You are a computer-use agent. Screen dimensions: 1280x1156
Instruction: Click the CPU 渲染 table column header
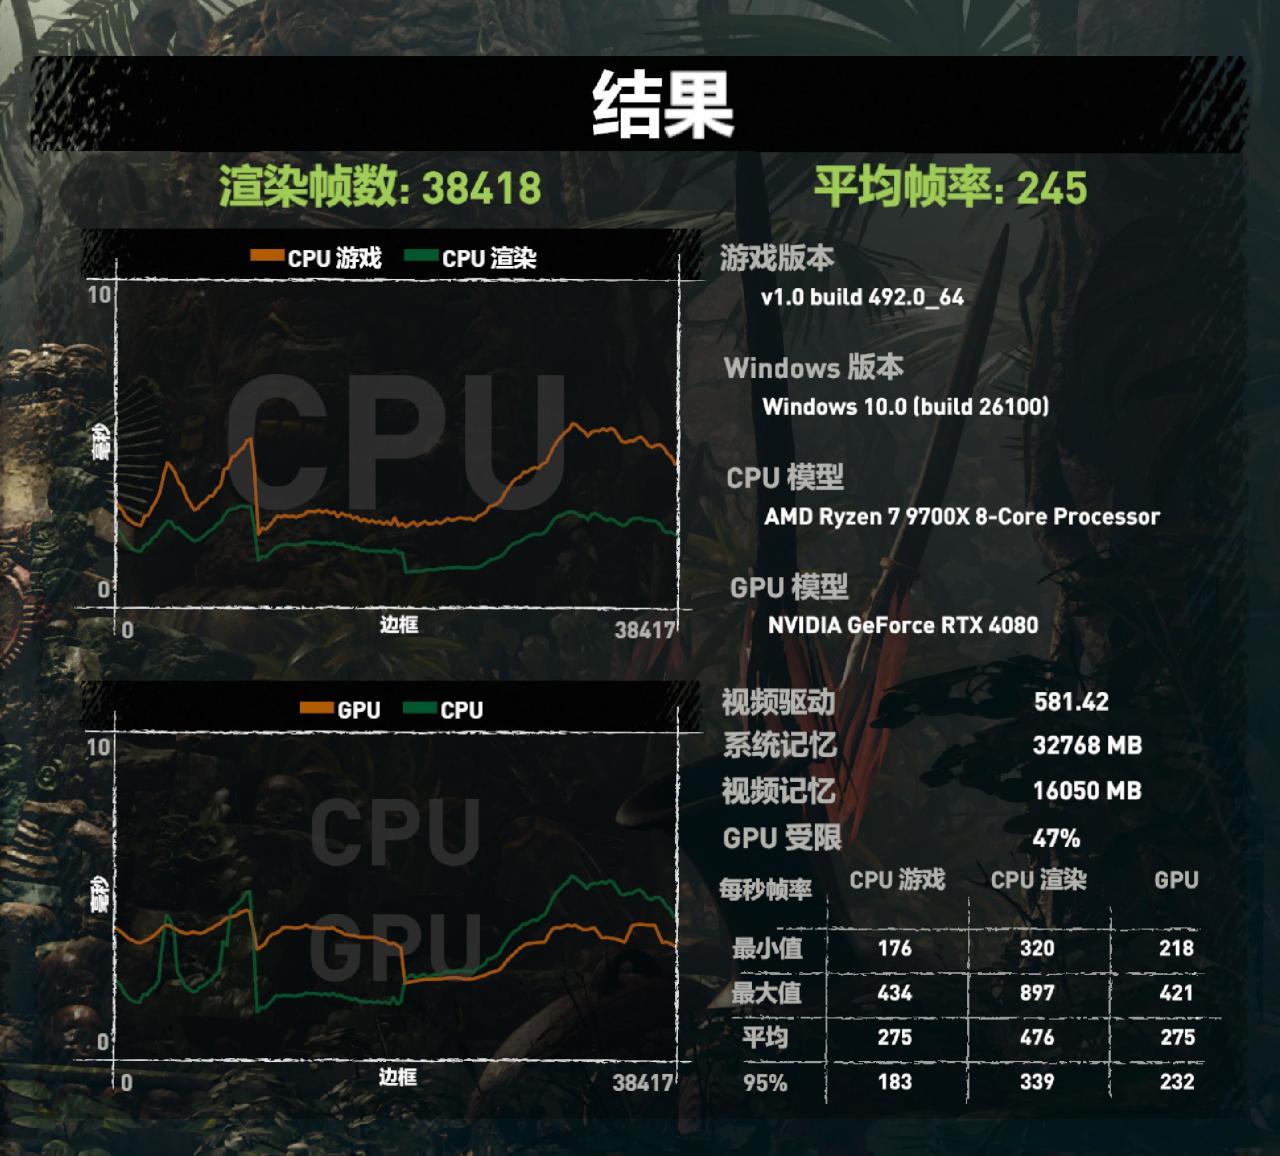tap(1038, 880)
